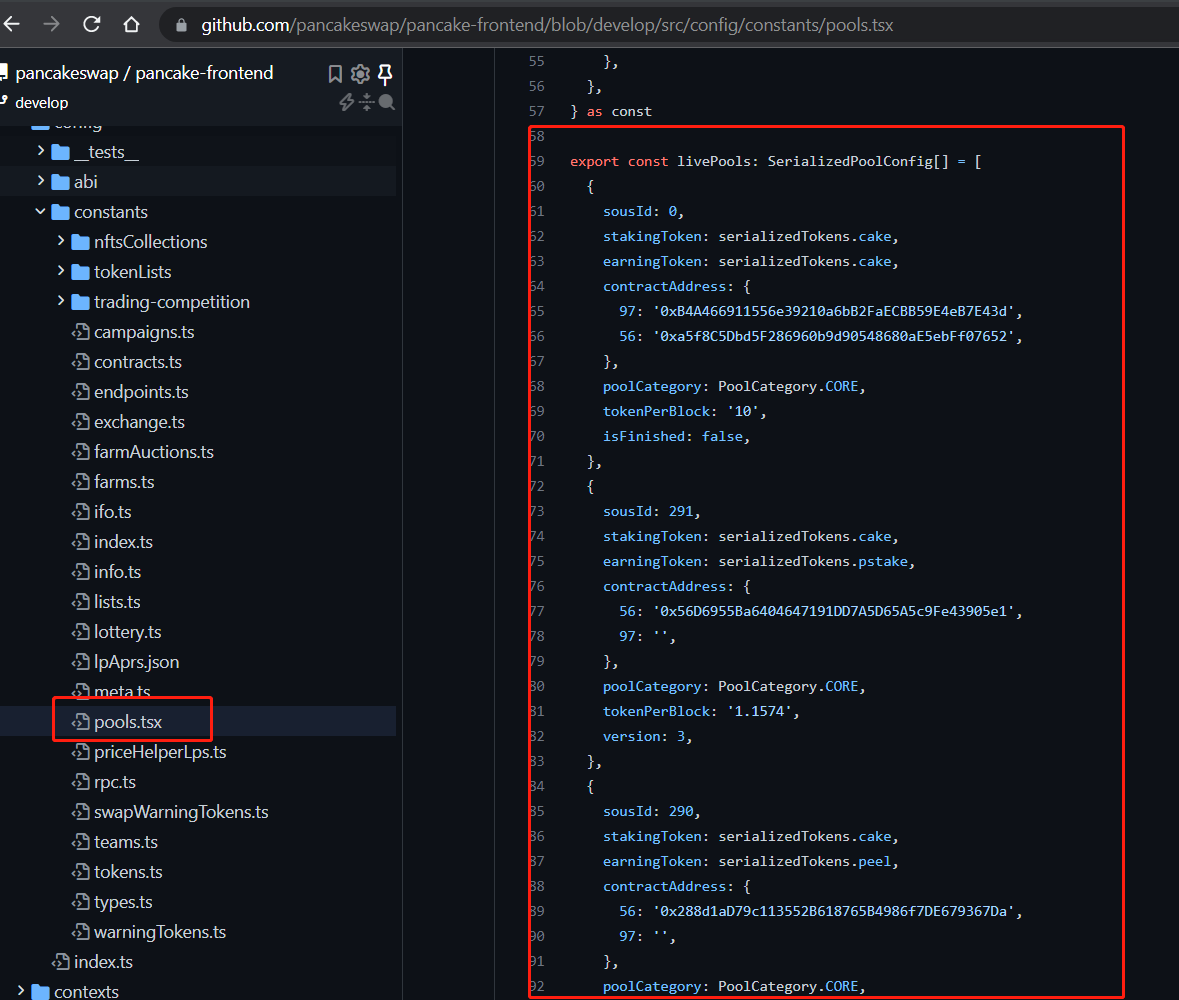
Task: Open contracts.ts file
Action: click(138, 362)
